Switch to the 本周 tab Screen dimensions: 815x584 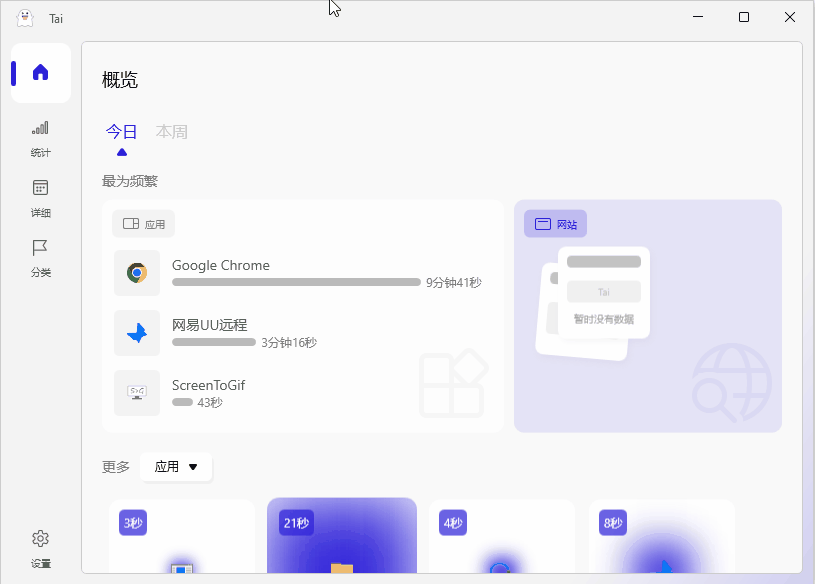click(x=172, y=132)
